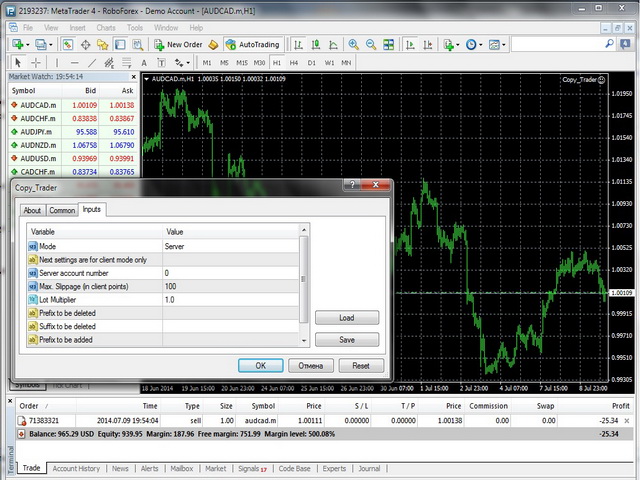The image size is (640, 480).
Task: Click New Order button
Action: click(x=178, y=44)
